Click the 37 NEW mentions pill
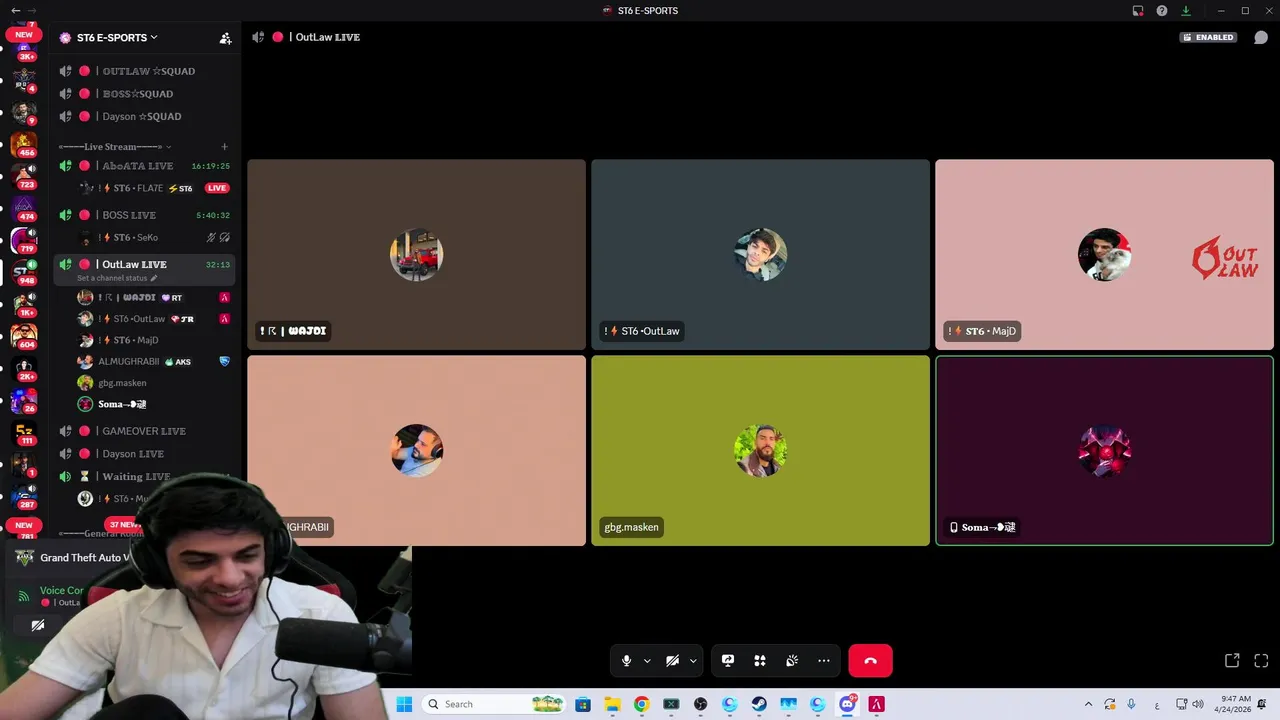Image resolution: width=1280 pixels, height=720 pixels. (124, 524)
